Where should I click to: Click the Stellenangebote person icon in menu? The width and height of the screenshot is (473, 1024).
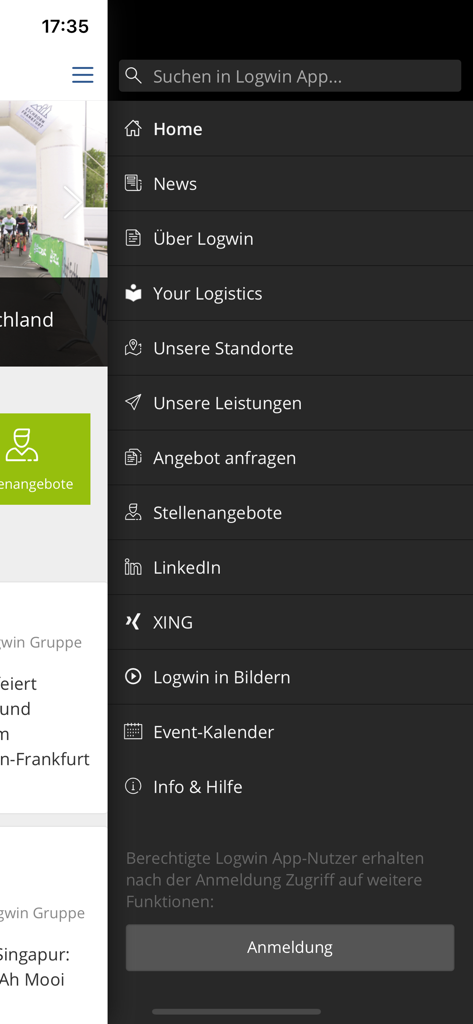pos(133,512)
